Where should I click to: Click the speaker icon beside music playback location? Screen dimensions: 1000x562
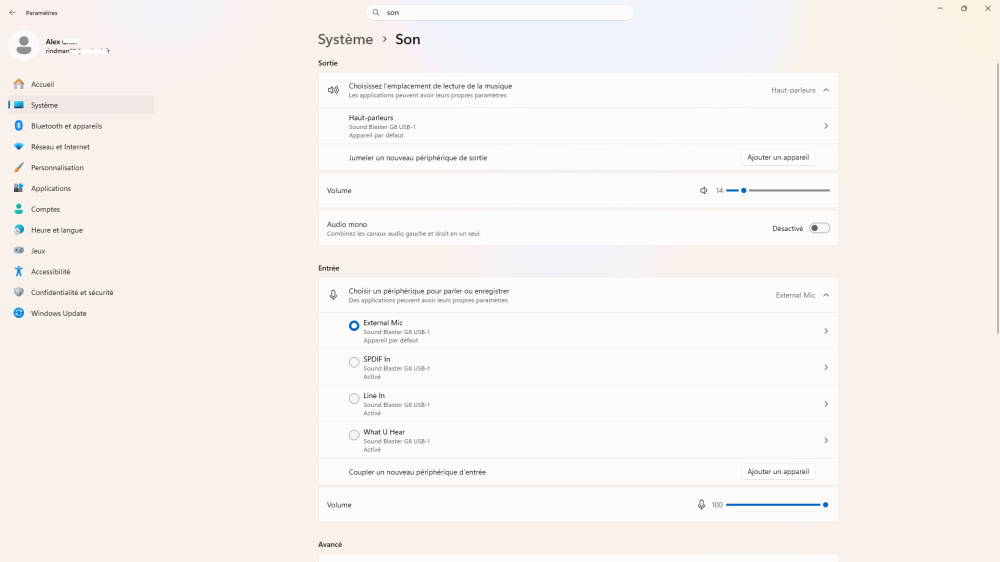pos(333,90)
